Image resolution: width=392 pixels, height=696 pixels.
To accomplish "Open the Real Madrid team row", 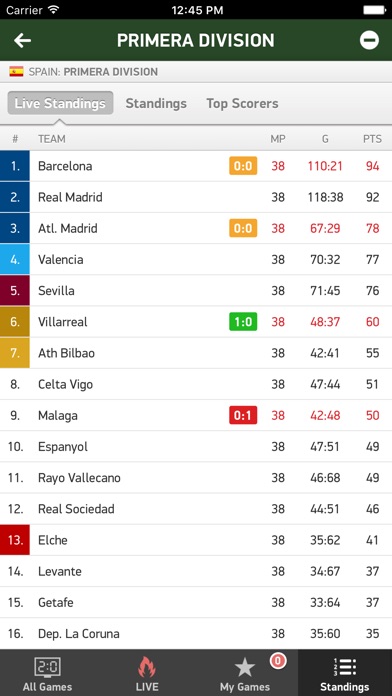I will point(196,197).
